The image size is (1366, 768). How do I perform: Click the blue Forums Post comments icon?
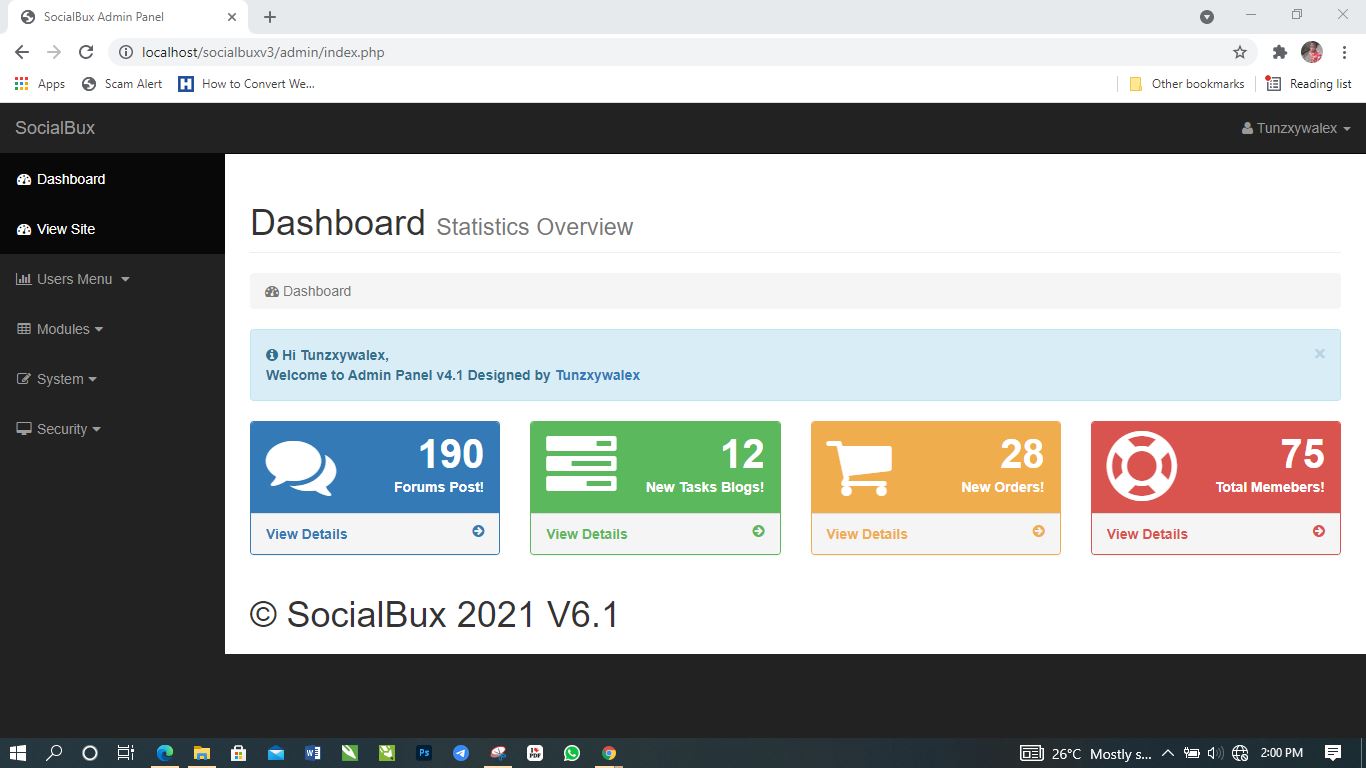pos(301,467)
